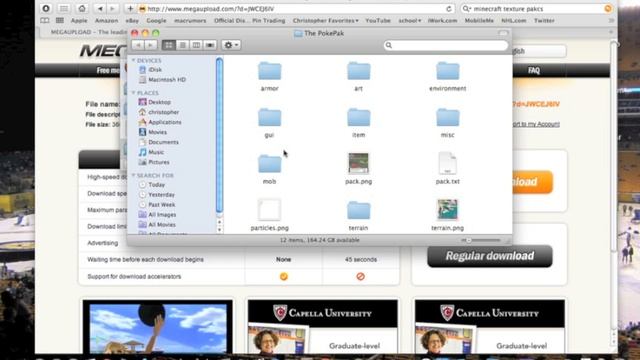Switch Finder to column view
Viewport: 640px width, 360px height.
click(x=196, y=45)
